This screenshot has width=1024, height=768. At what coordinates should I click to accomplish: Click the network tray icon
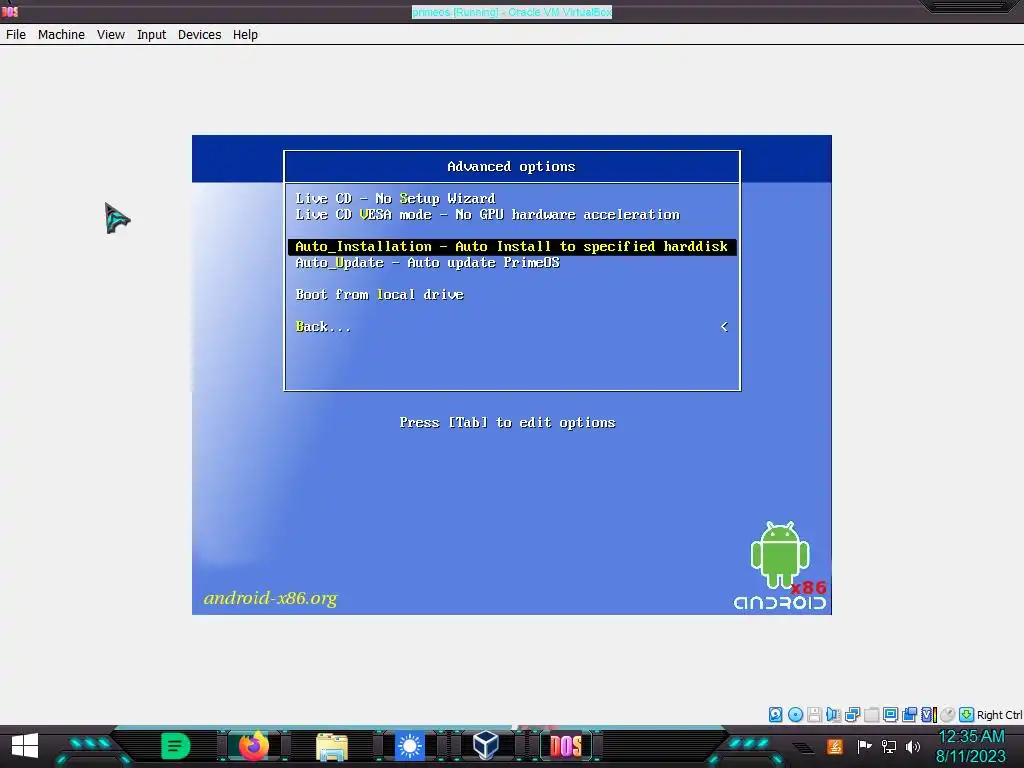click(889, 746)
